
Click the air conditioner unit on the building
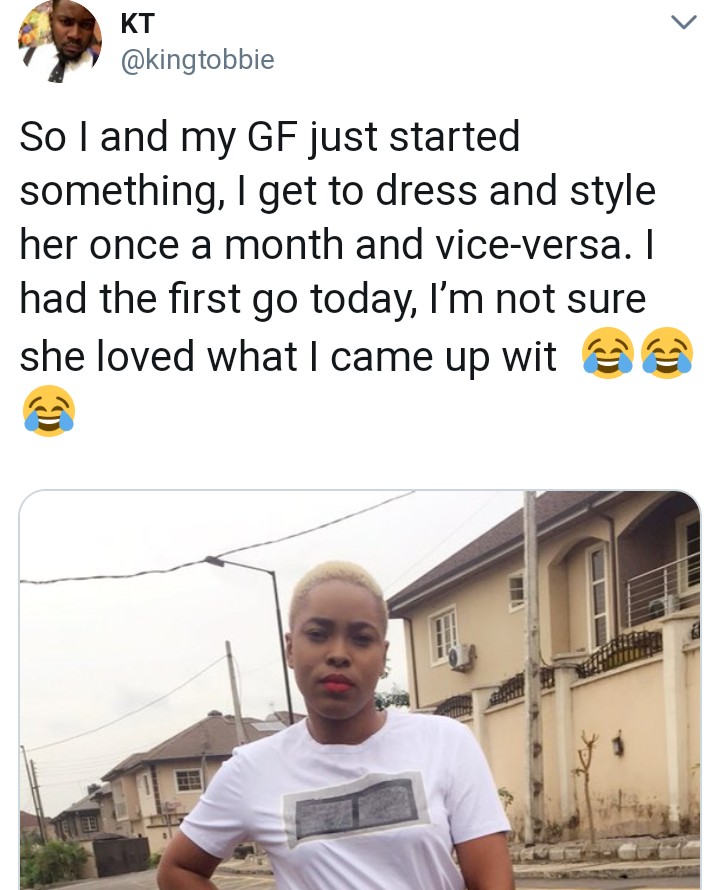click(x=461, y=657)
